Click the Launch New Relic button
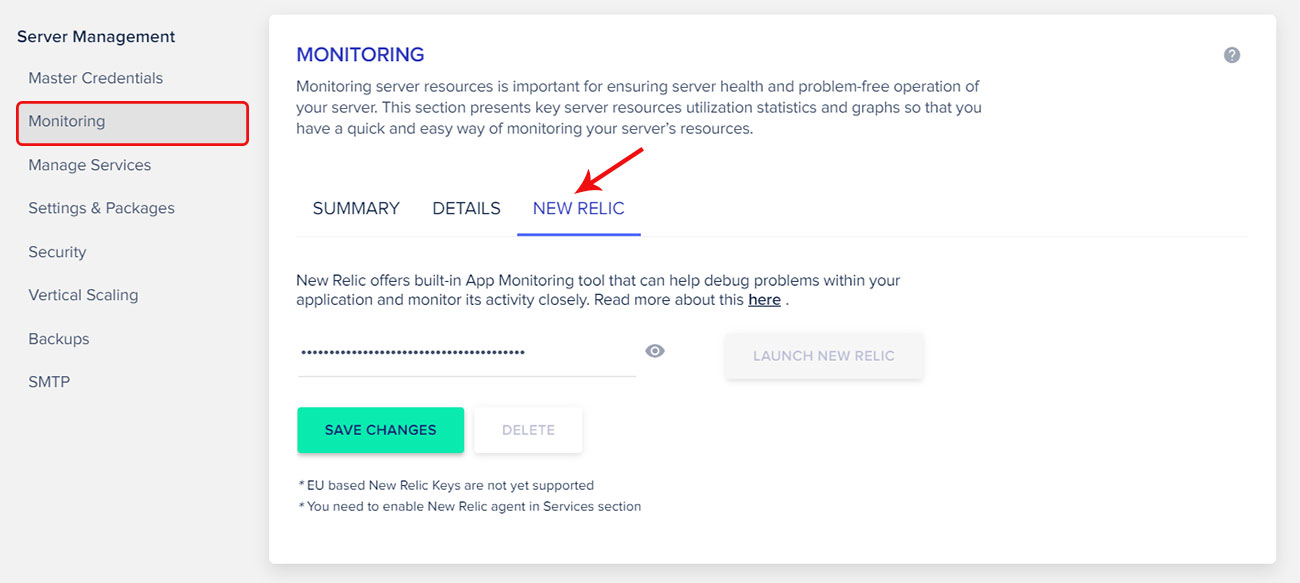 click(823, 355)
